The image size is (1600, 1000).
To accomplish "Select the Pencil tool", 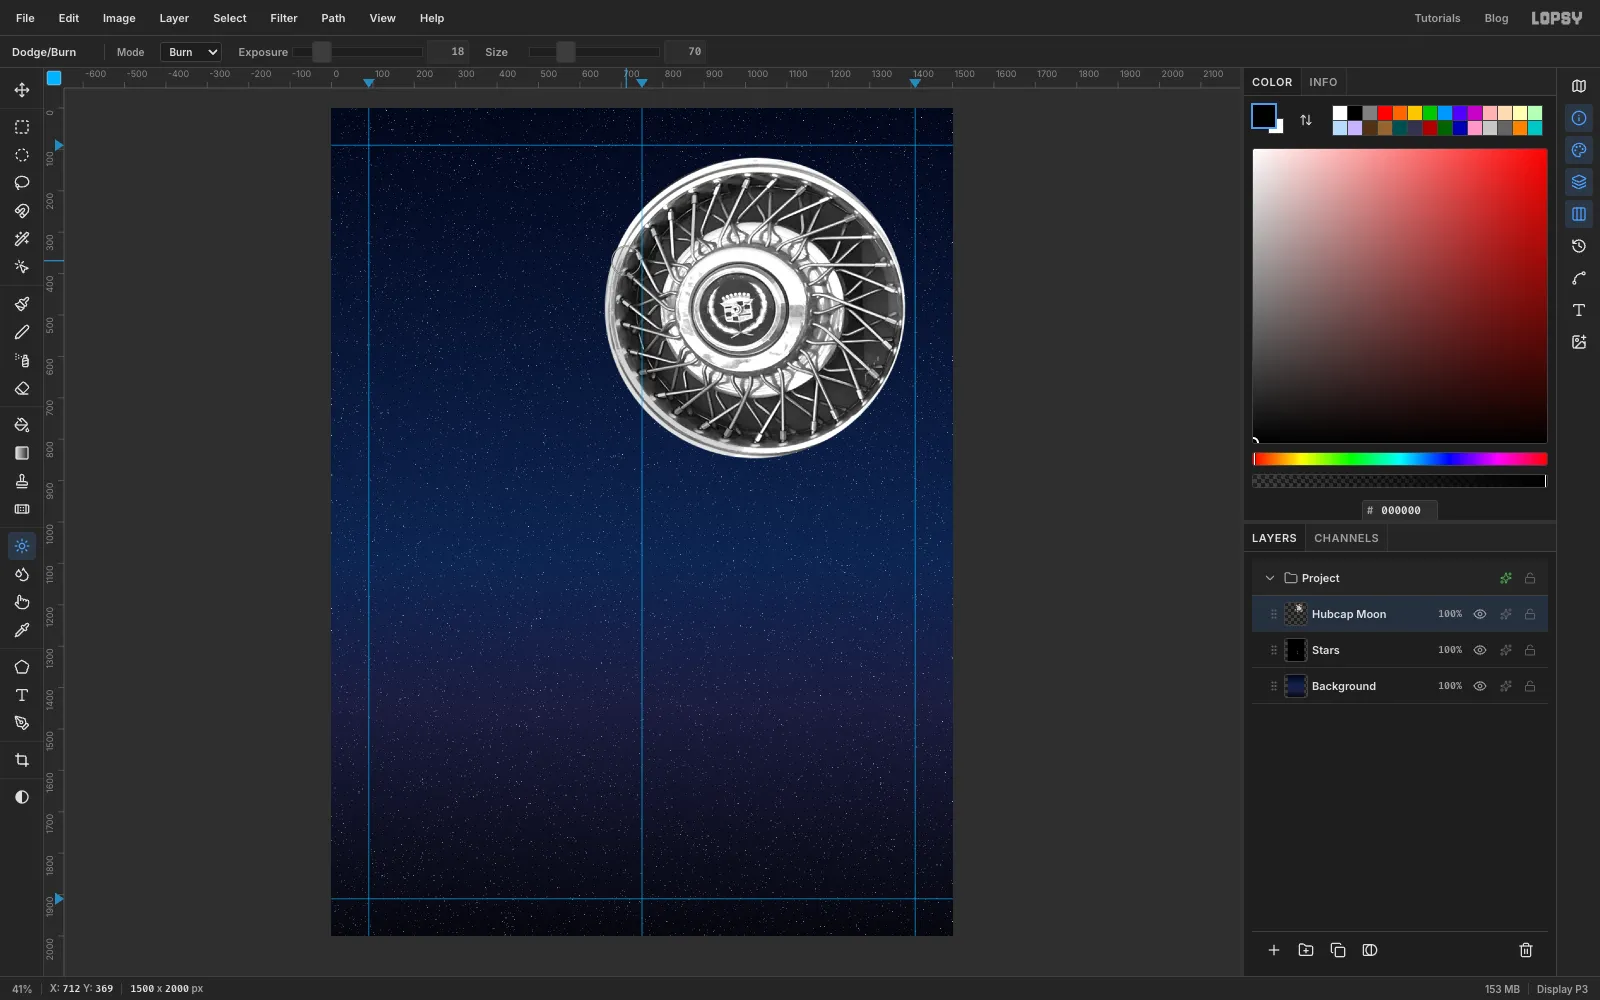I will 22,332.
